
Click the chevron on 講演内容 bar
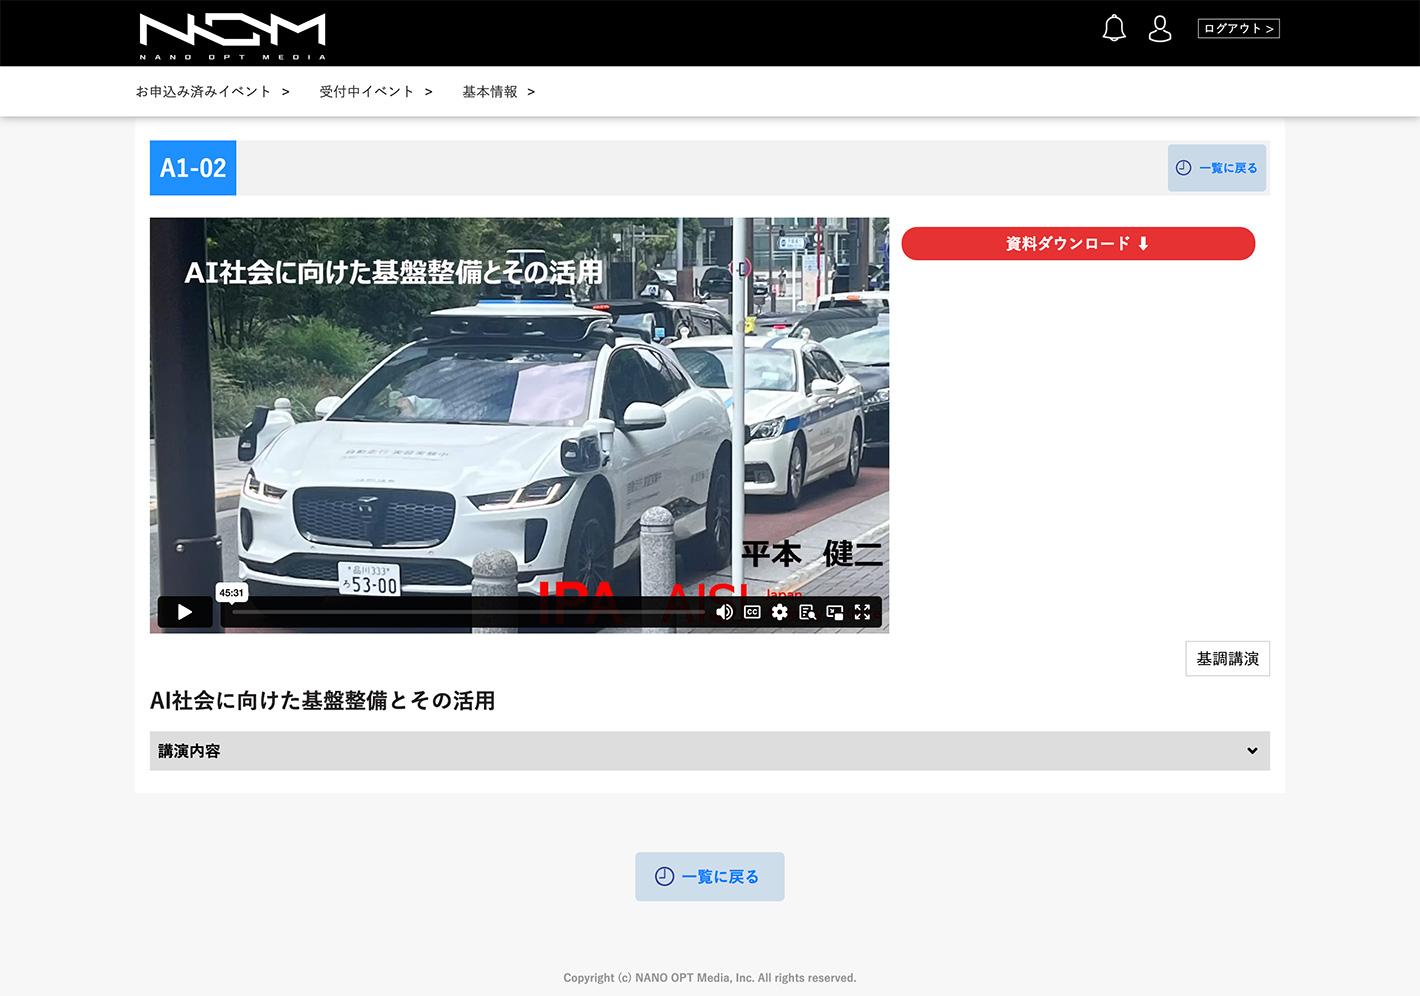click(1252, 751)
